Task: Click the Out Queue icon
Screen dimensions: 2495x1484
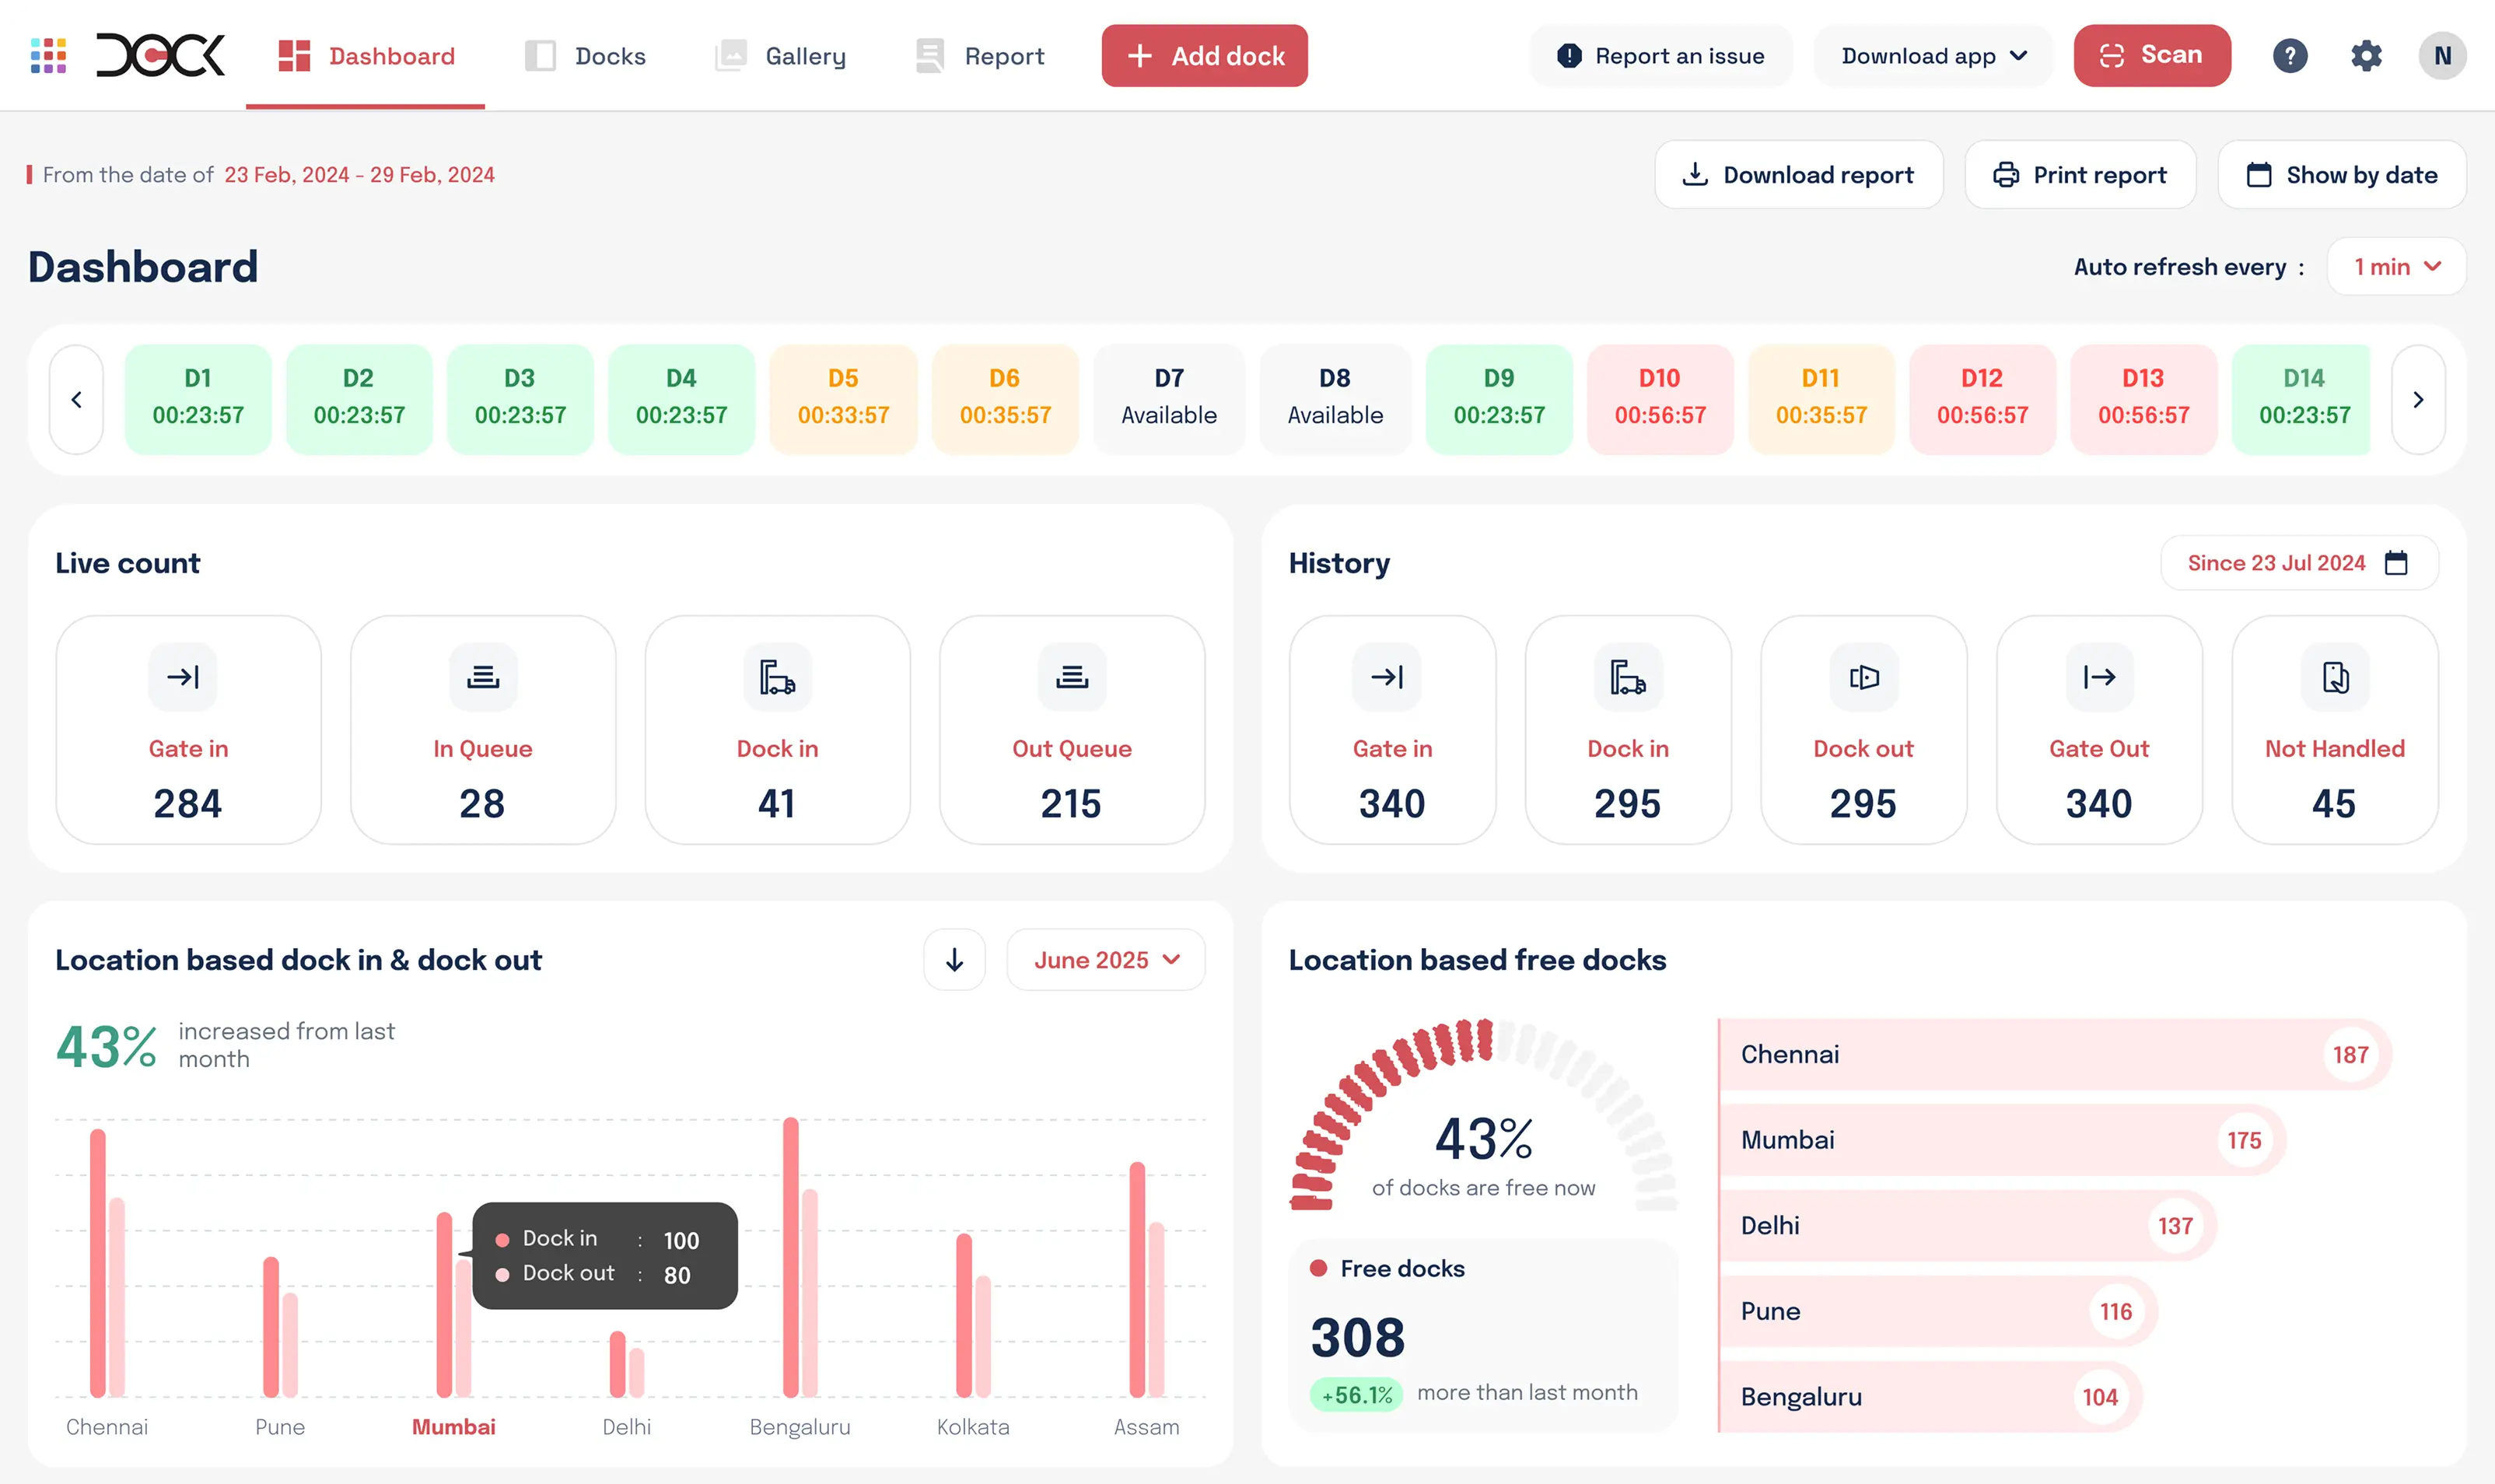Action: pyautogui.click(x=1072, y=677)
